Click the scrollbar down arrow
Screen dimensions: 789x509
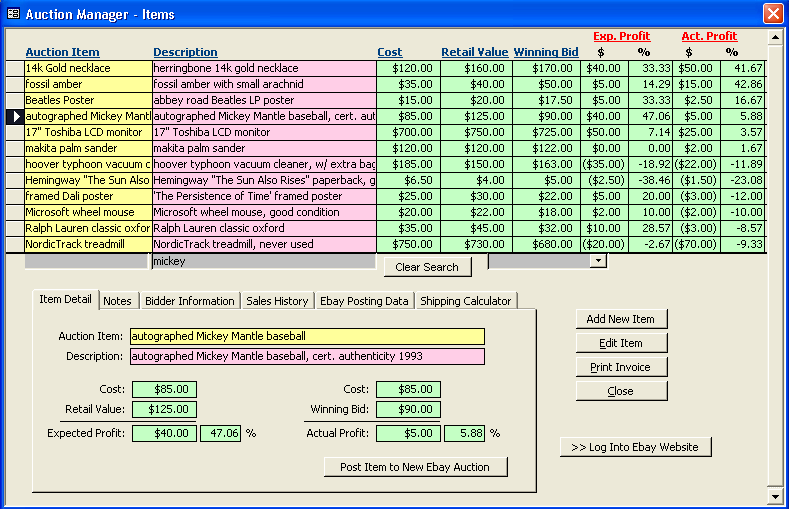click(x=774, y=496)
